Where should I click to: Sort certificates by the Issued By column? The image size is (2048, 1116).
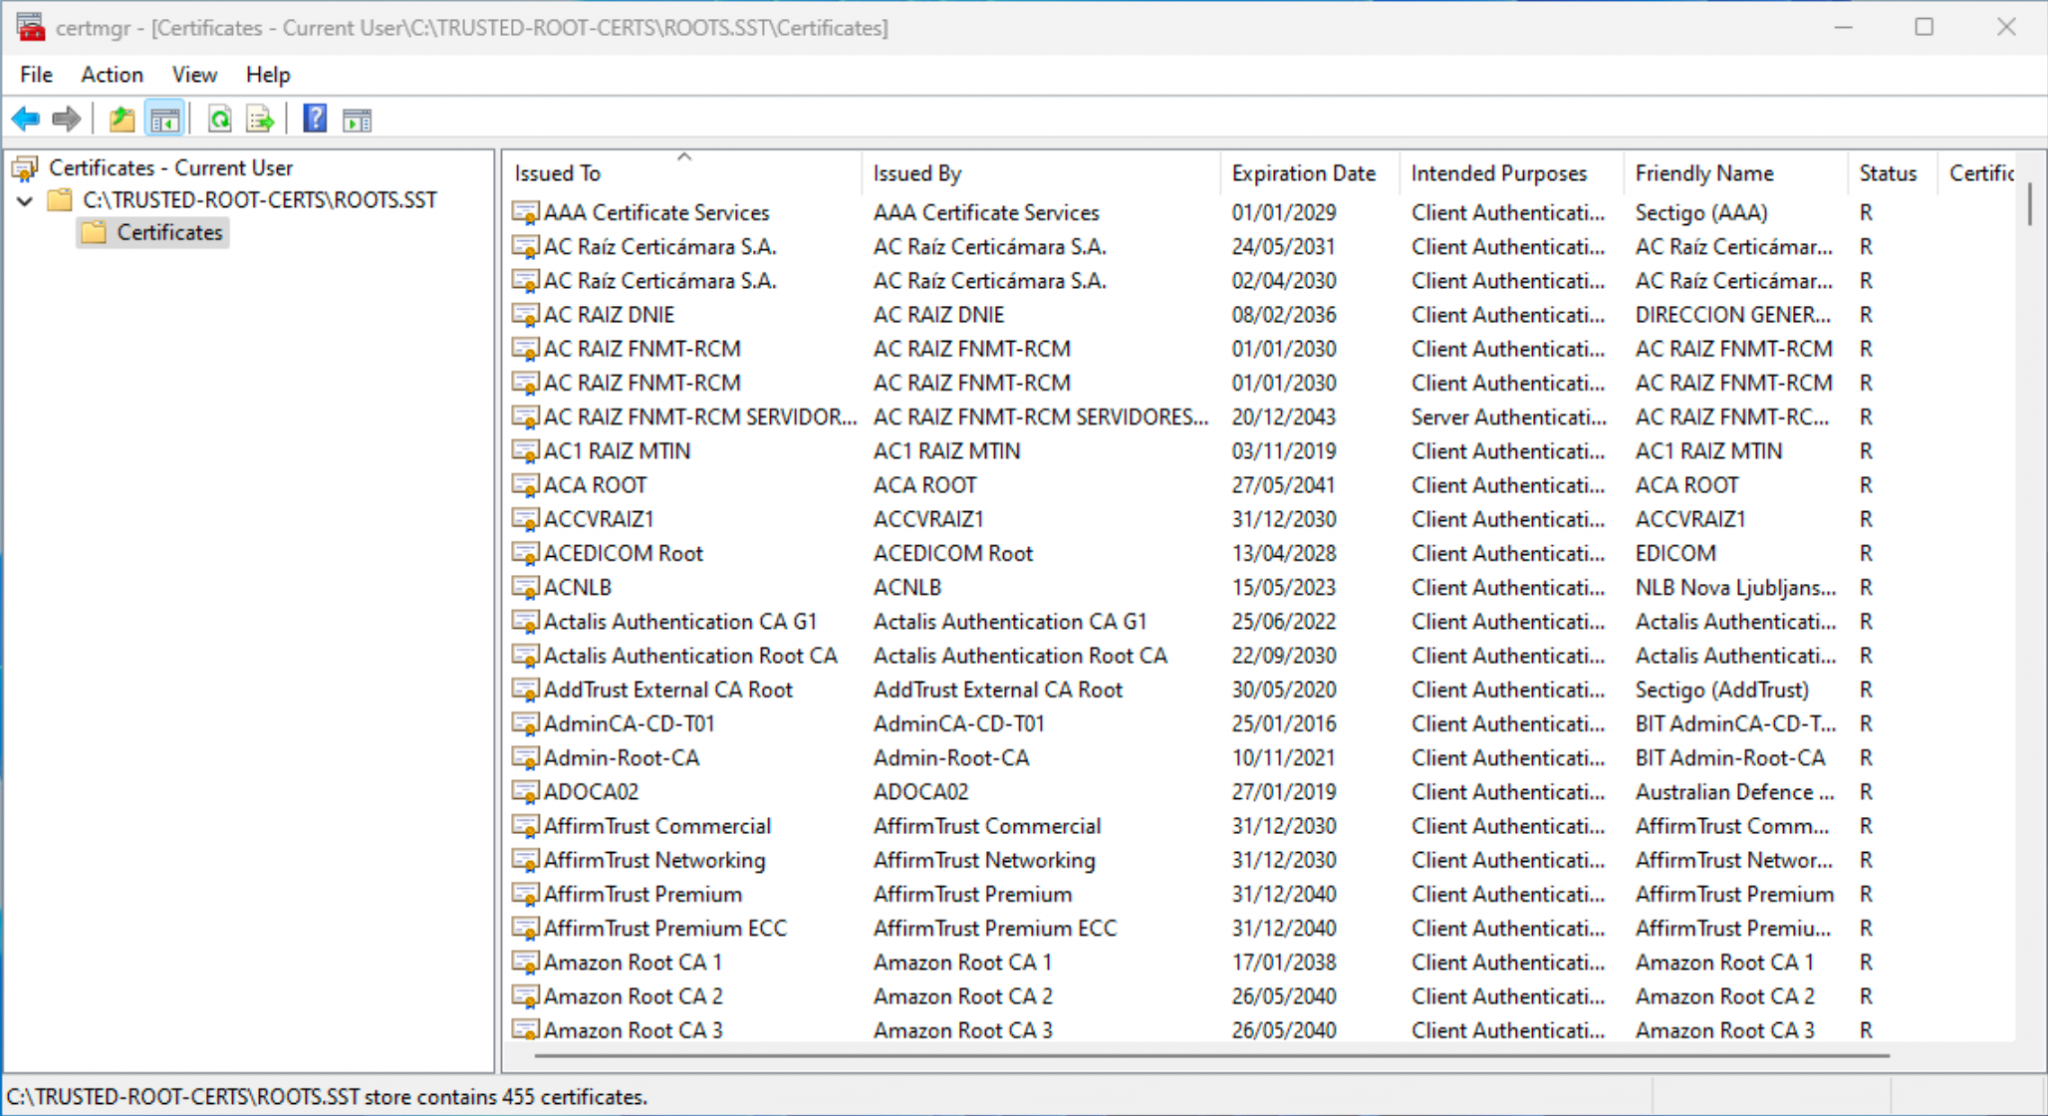(x=917, y=172)
